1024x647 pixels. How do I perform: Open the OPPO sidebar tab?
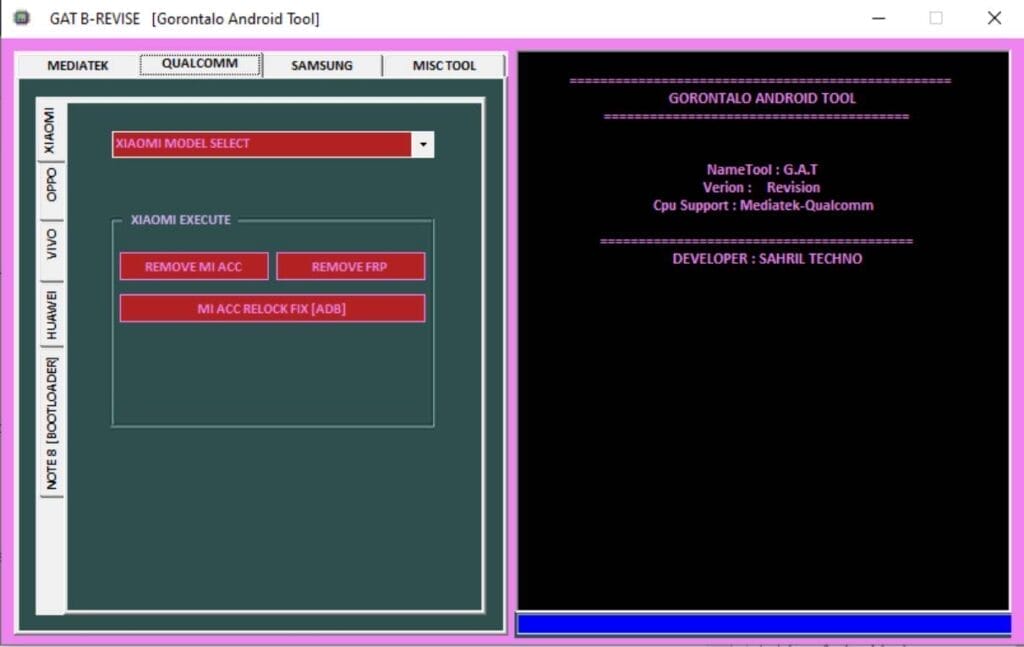tap(49, 182)
